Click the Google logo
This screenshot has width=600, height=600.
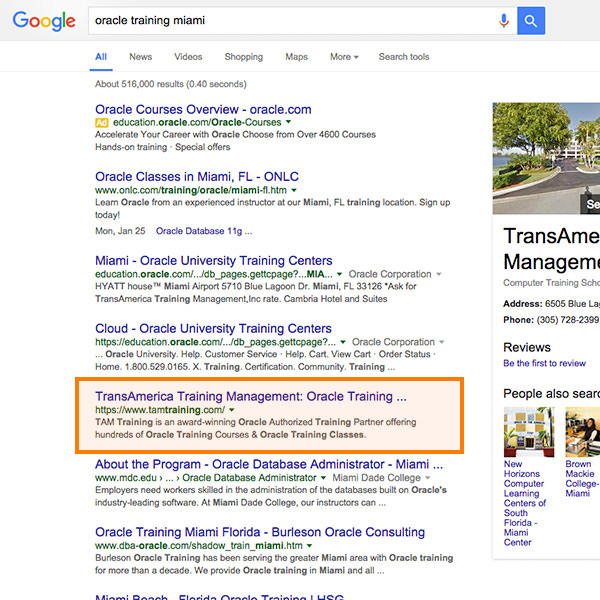coord(44,21)
